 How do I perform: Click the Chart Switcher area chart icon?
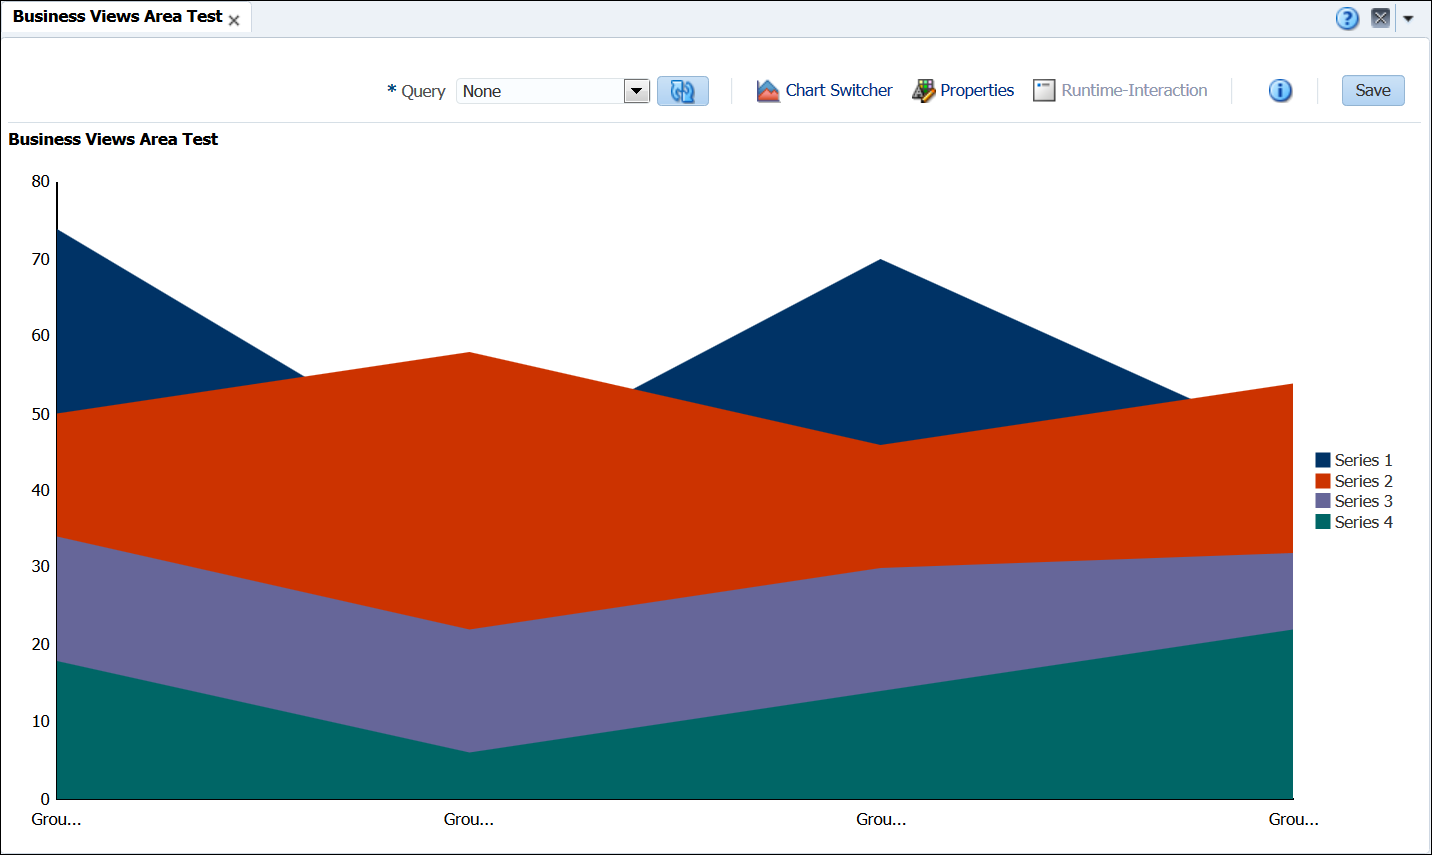click(x=768, y=91)
